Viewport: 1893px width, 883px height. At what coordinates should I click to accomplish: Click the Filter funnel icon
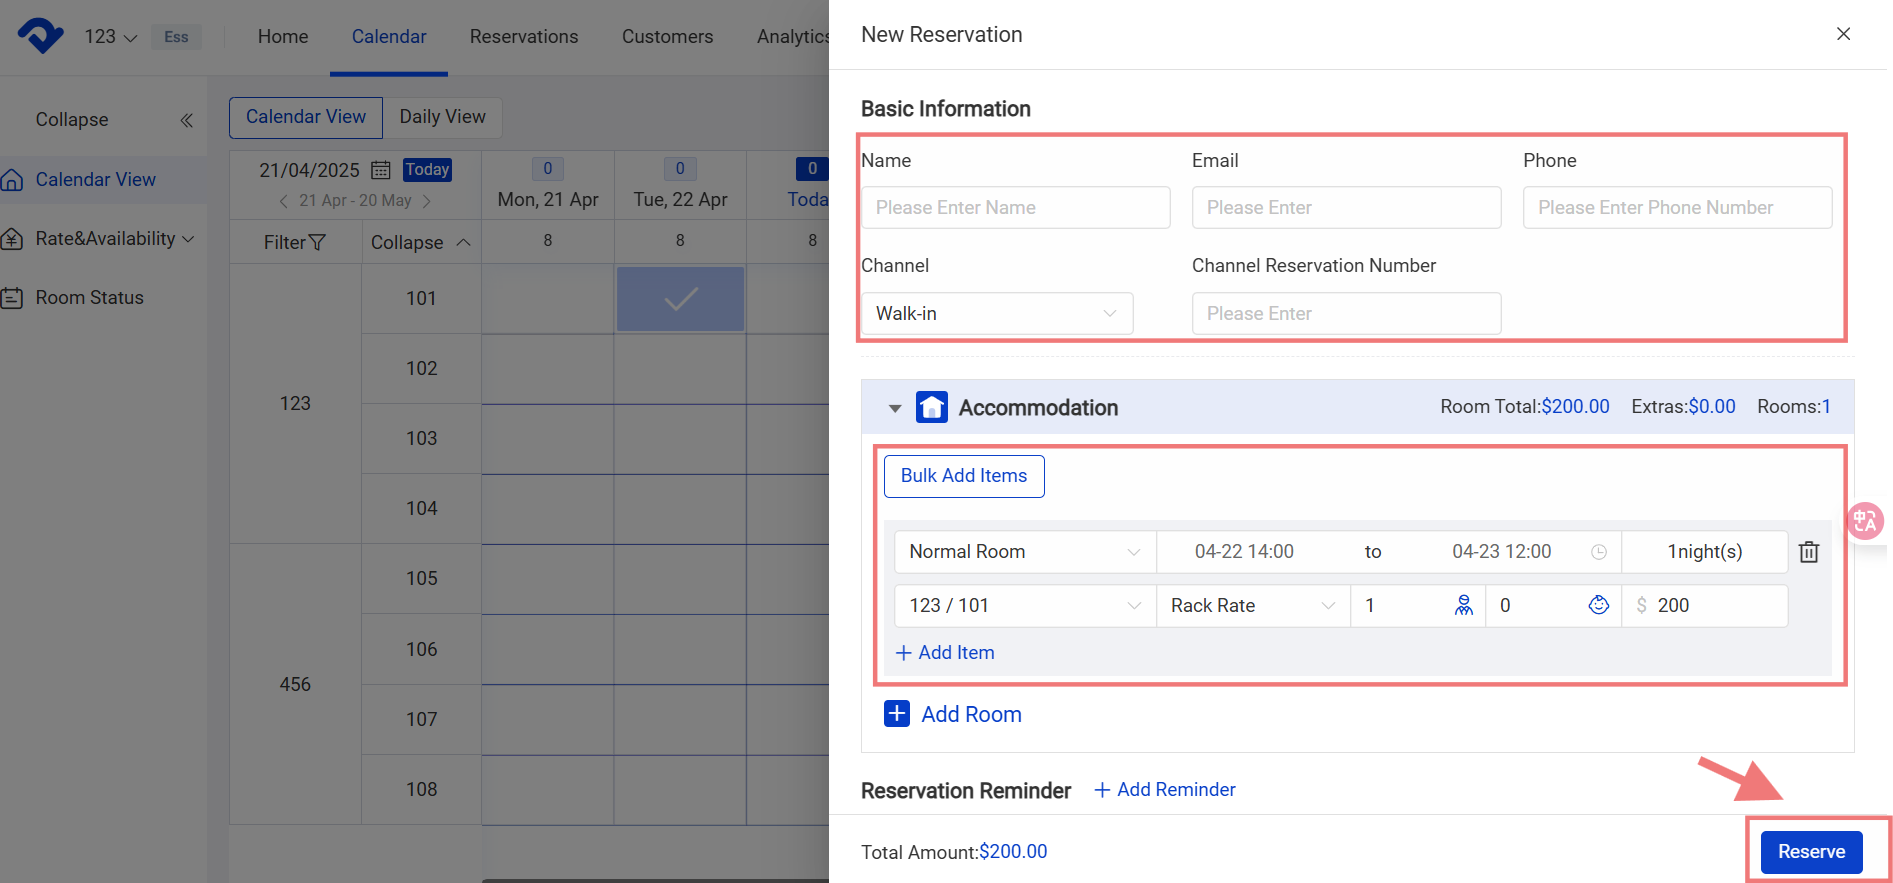(x=317, y=243)
